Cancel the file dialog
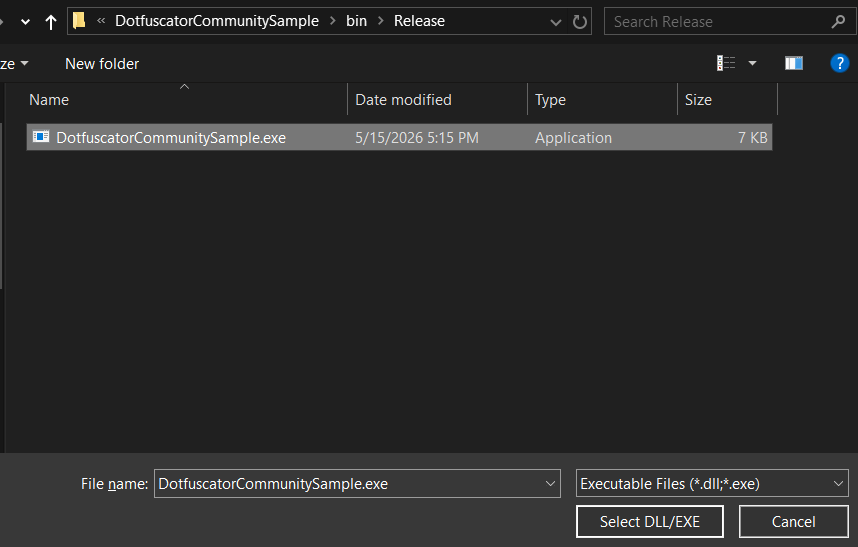The height and width of the screenshot is (547, 858). tap(793, 521)
